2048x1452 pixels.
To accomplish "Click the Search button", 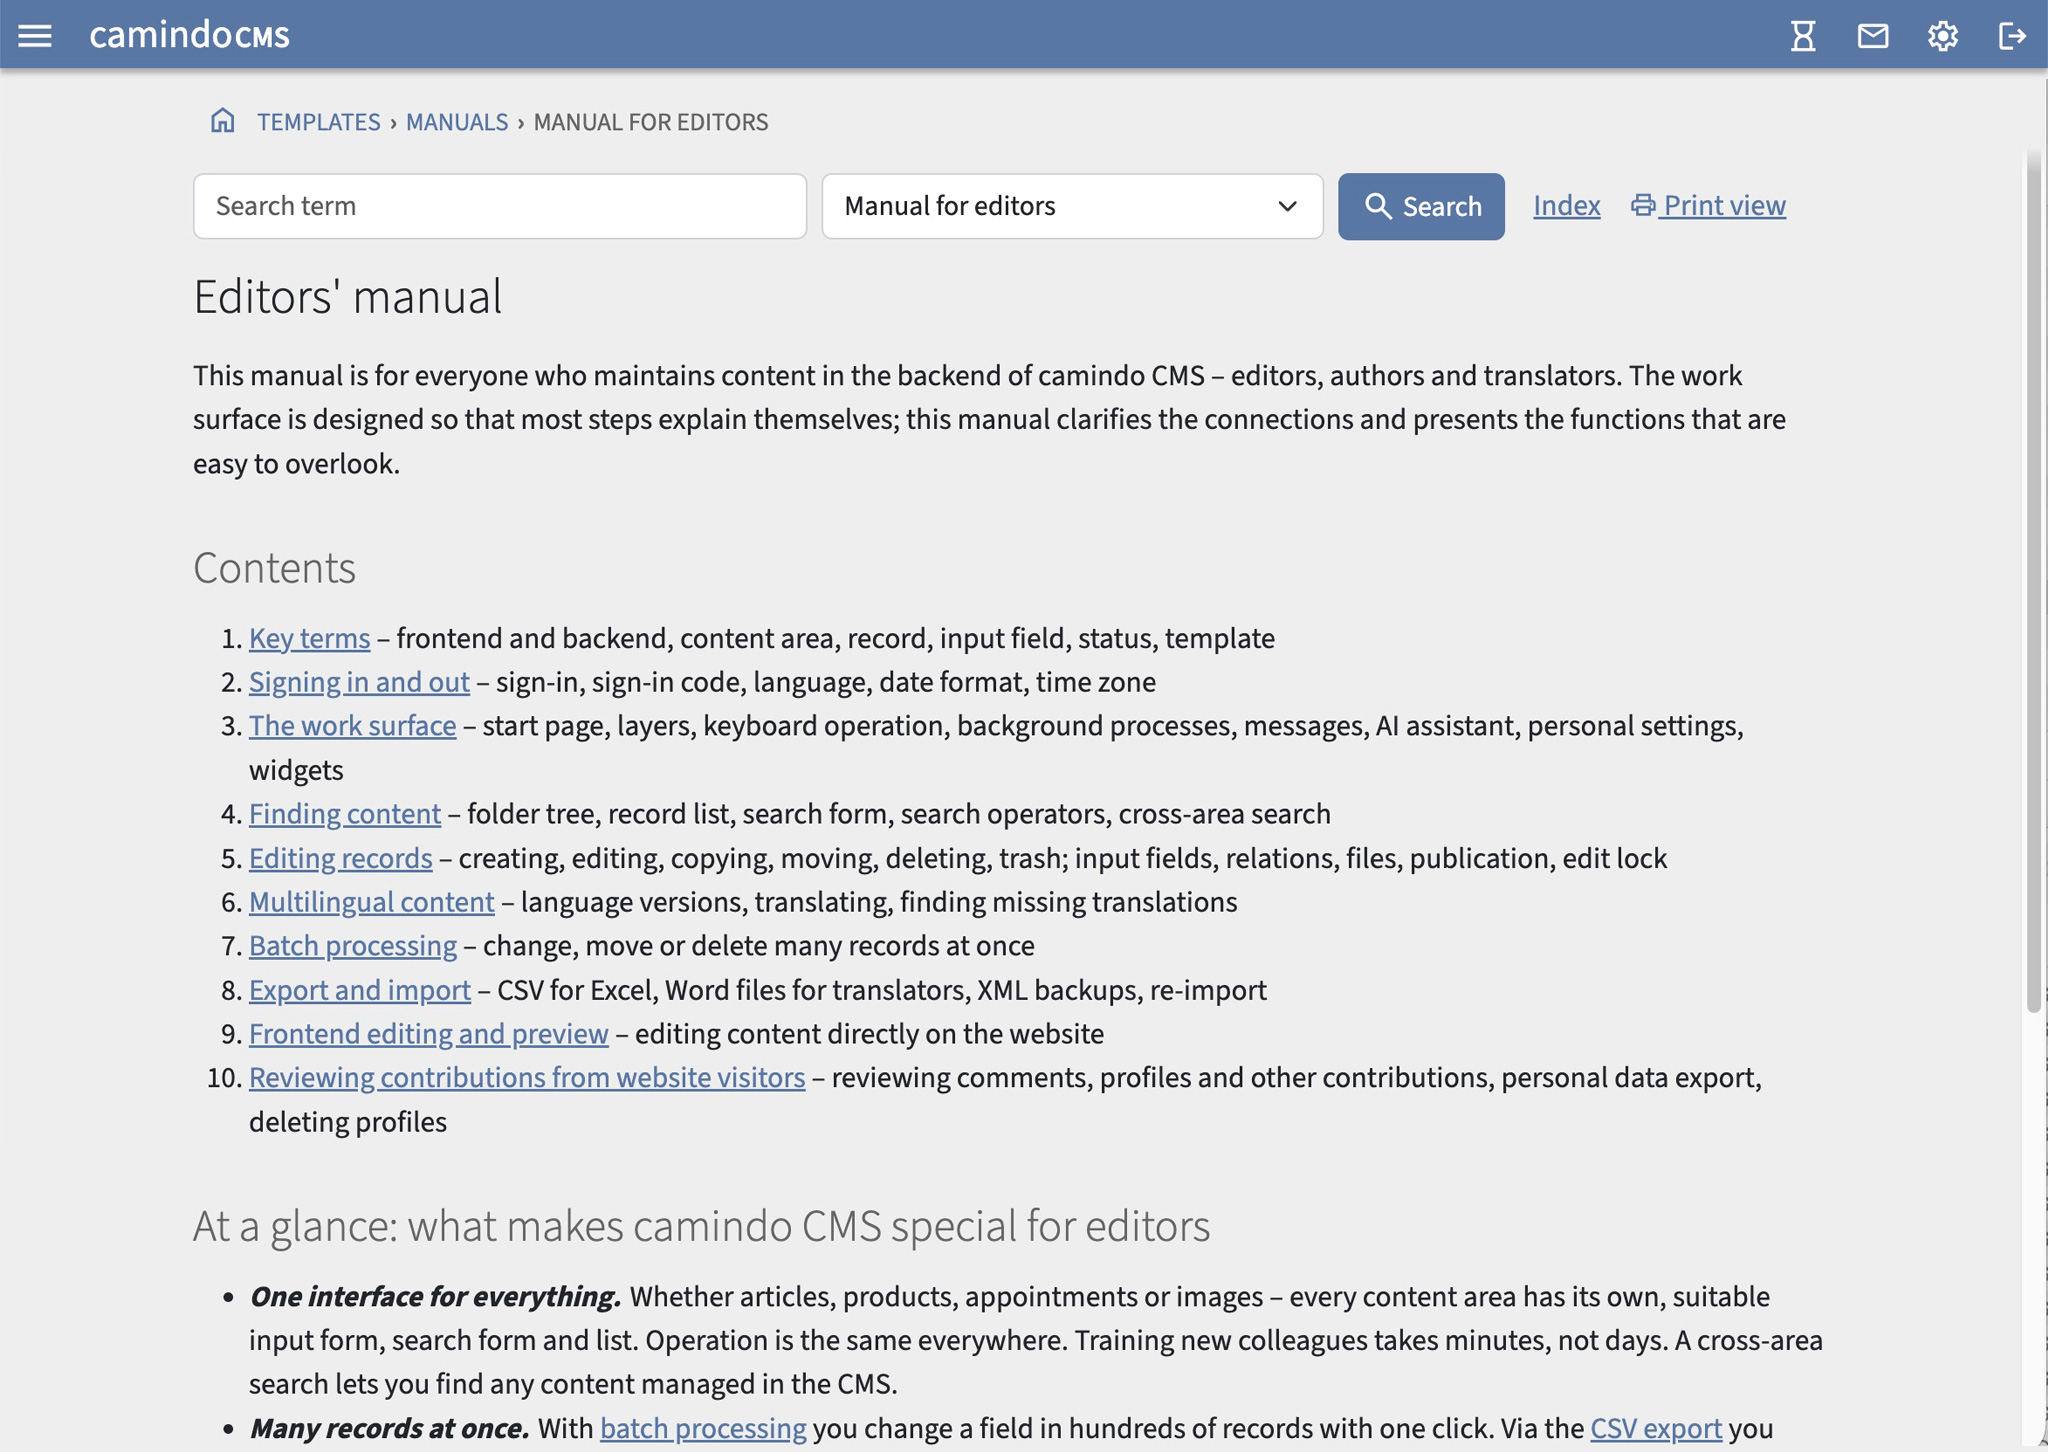I will tap(1421, 206).
